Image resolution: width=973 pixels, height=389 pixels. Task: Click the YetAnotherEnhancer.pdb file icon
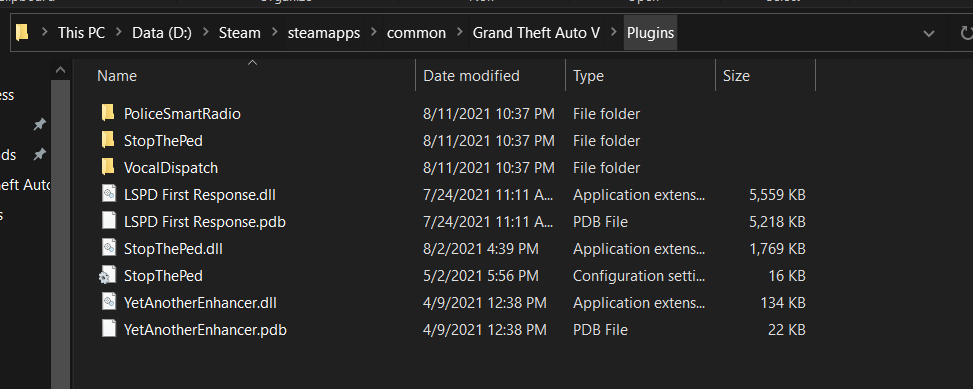point(109,329)
